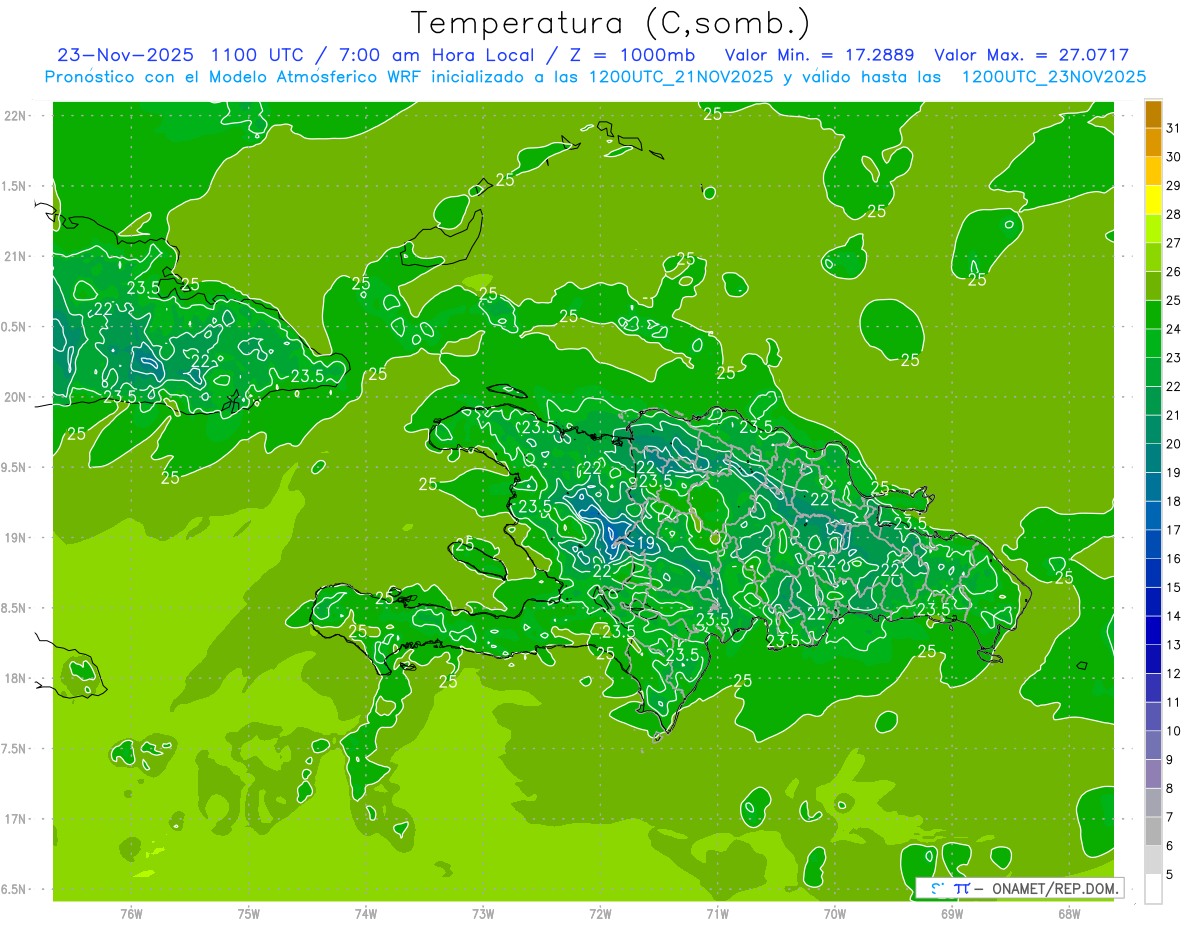Viewport: 1200px width, 927px height.
Task: Pick the green swatch between 24 and 25
Action: [x=1153, y=315]
